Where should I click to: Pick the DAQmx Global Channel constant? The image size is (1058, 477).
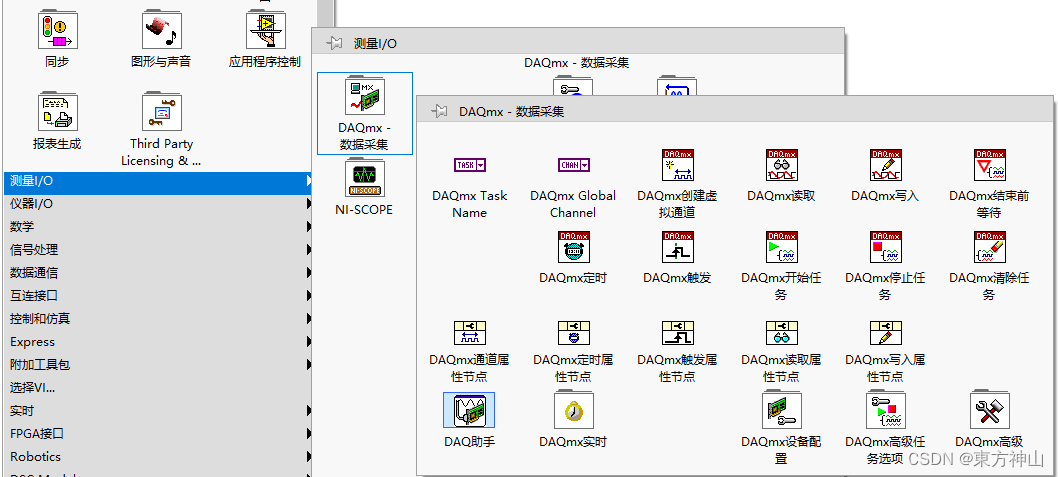pos(574,165)
